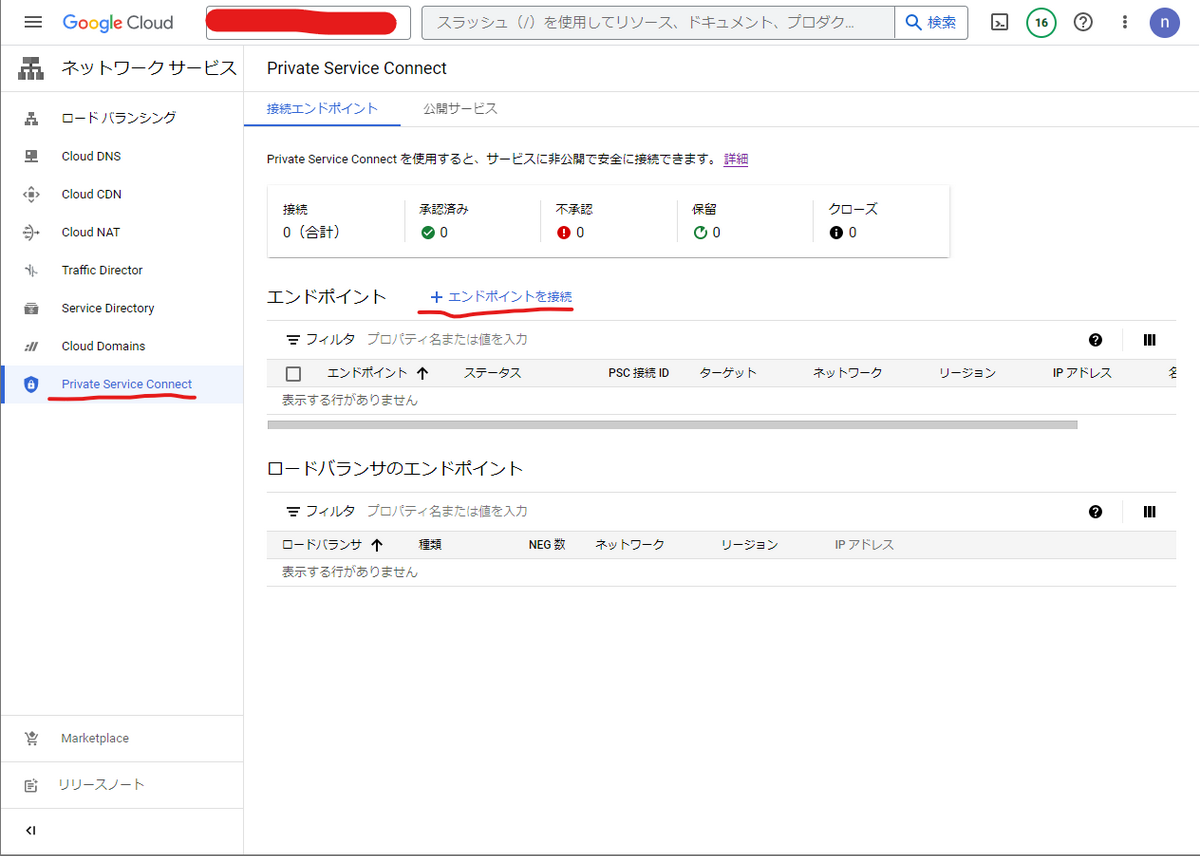
Task: Click the Private Service Connect shield icon
Action: 31,384
